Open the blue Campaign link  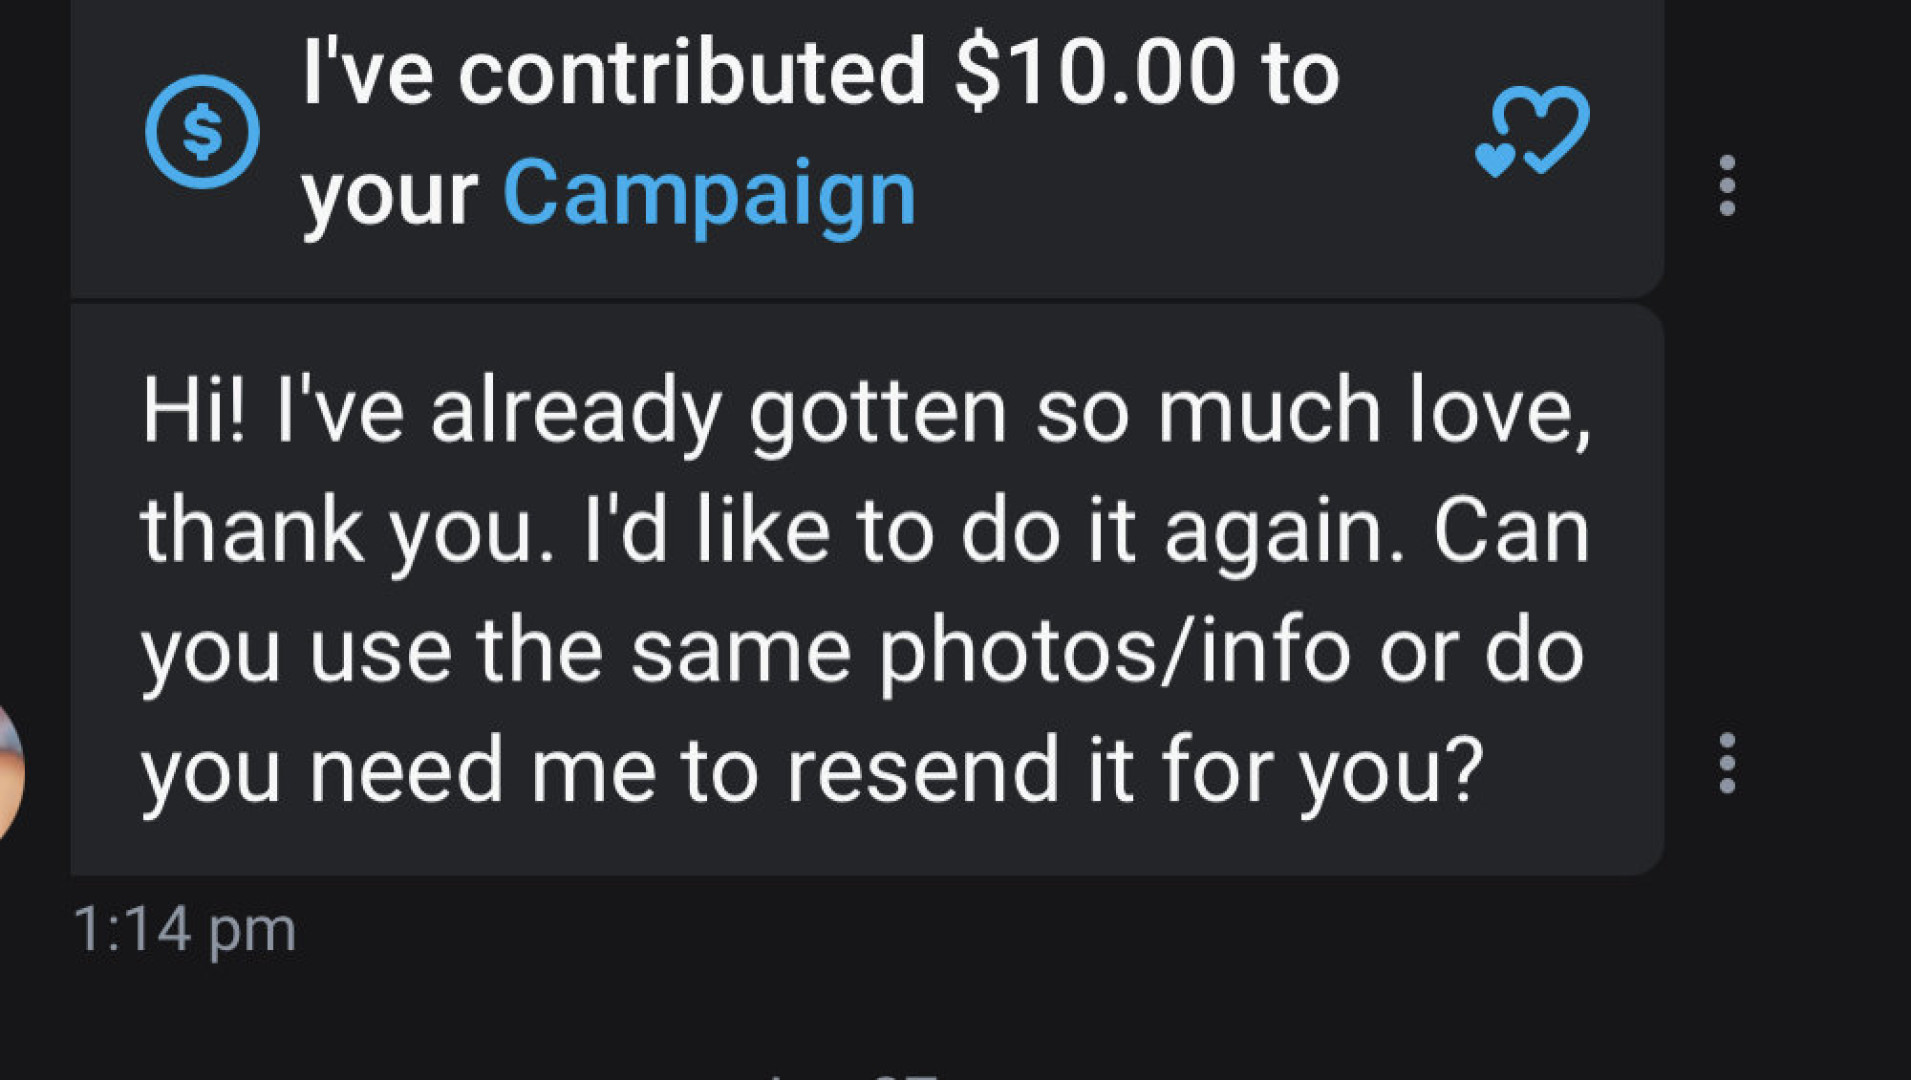coord(709,193)
